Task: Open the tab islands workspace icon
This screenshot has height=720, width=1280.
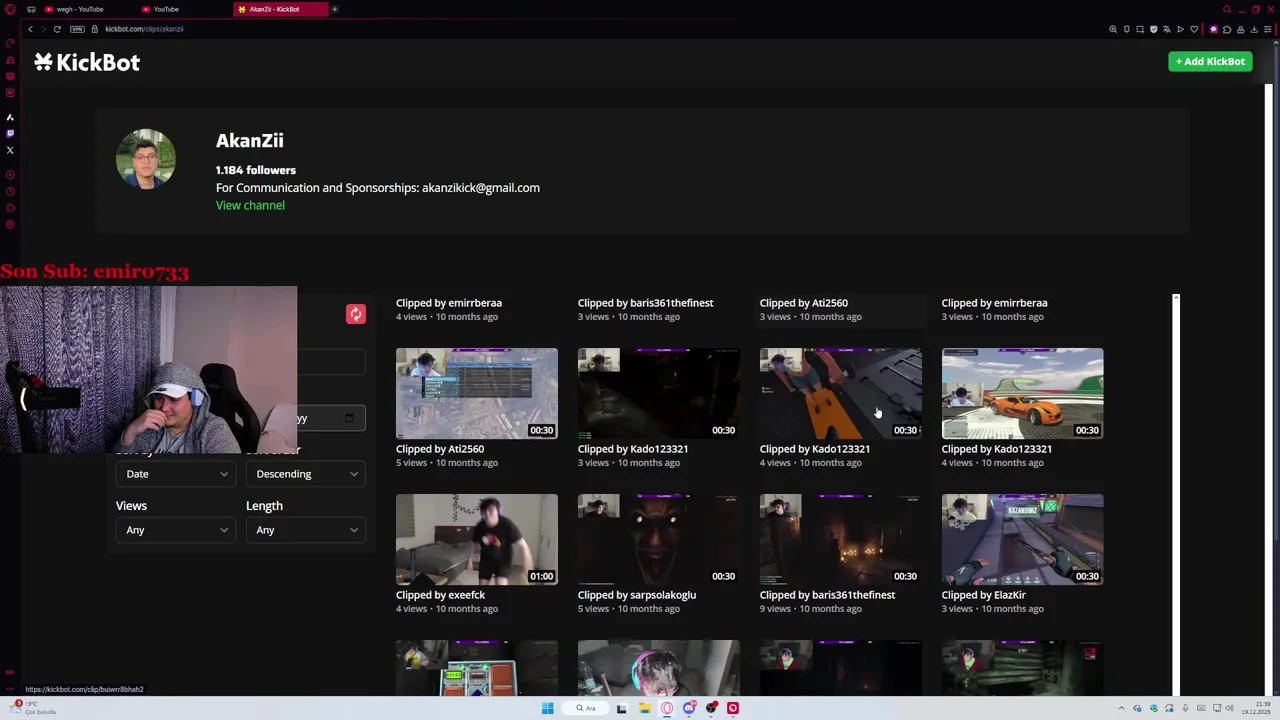Action: (31, 9)
